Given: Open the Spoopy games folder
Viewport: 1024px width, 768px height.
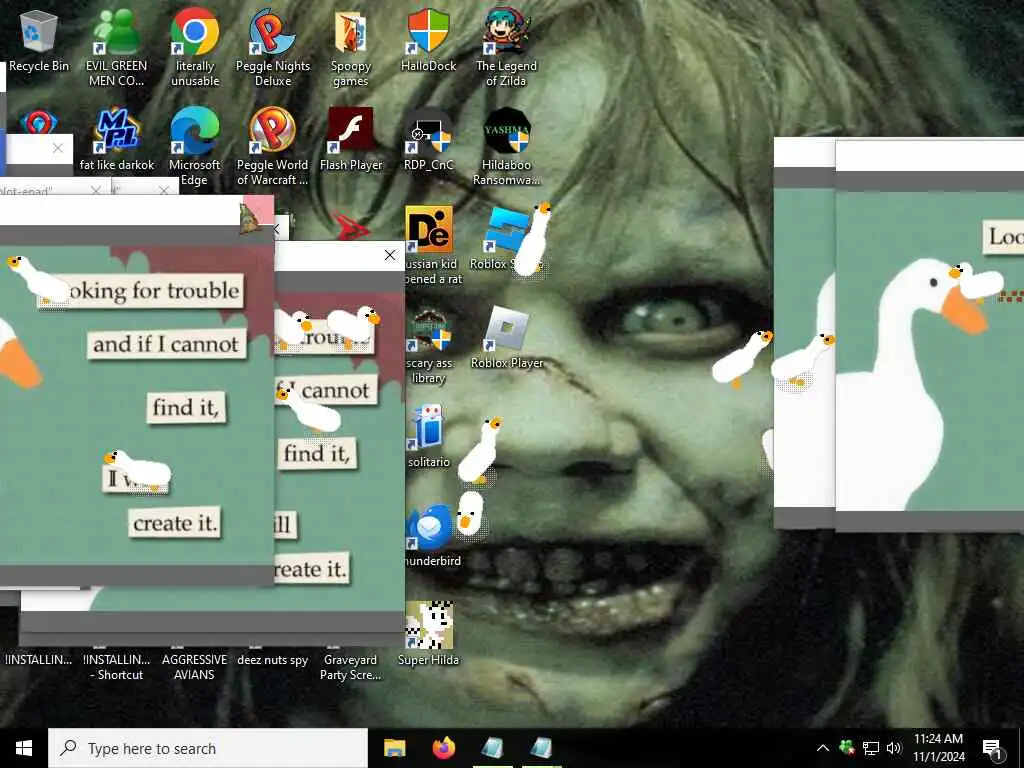Looking at the screenshot, I should pos(351,47).
